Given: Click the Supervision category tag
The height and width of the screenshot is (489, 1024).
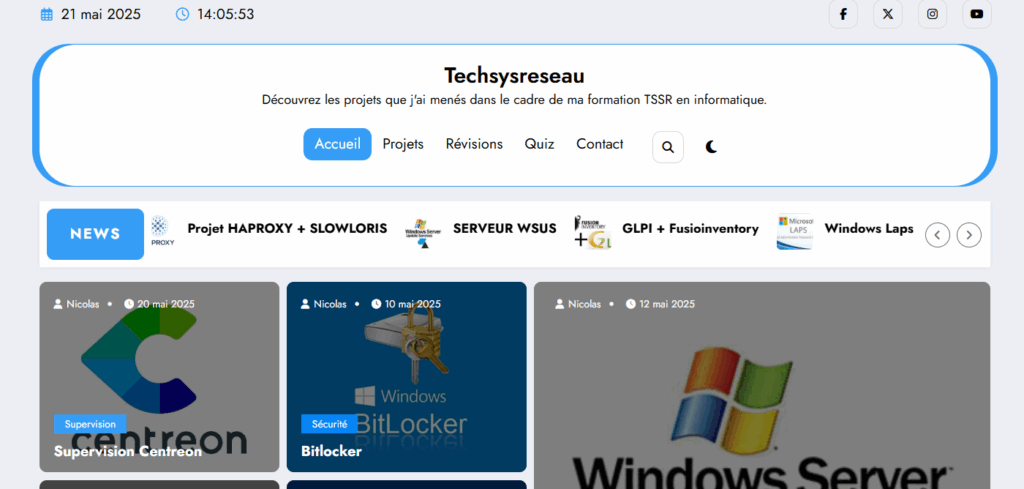Looking at the screenshot, I should click(x=90, y=424).
